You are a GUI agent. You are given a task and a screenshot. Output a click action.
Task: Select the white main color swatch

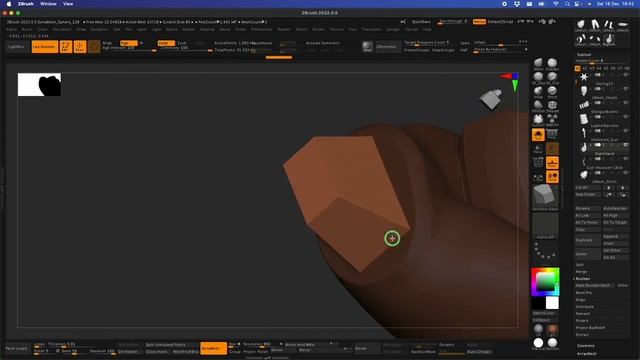click(x=552, y=303)
